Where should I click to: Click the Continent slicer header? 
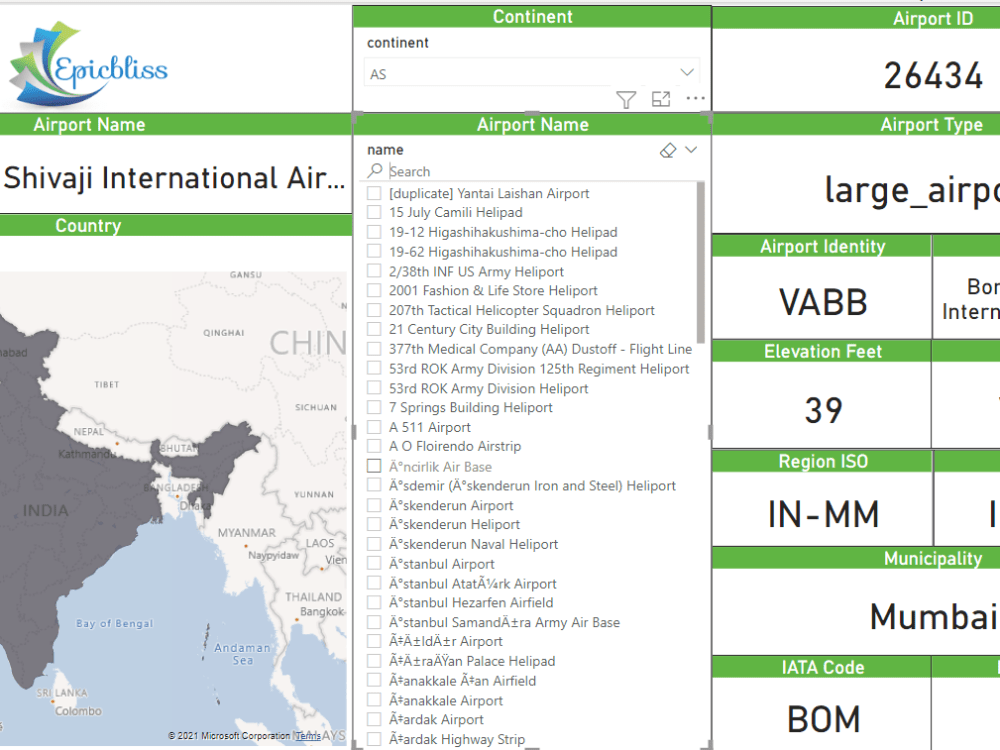532,17
